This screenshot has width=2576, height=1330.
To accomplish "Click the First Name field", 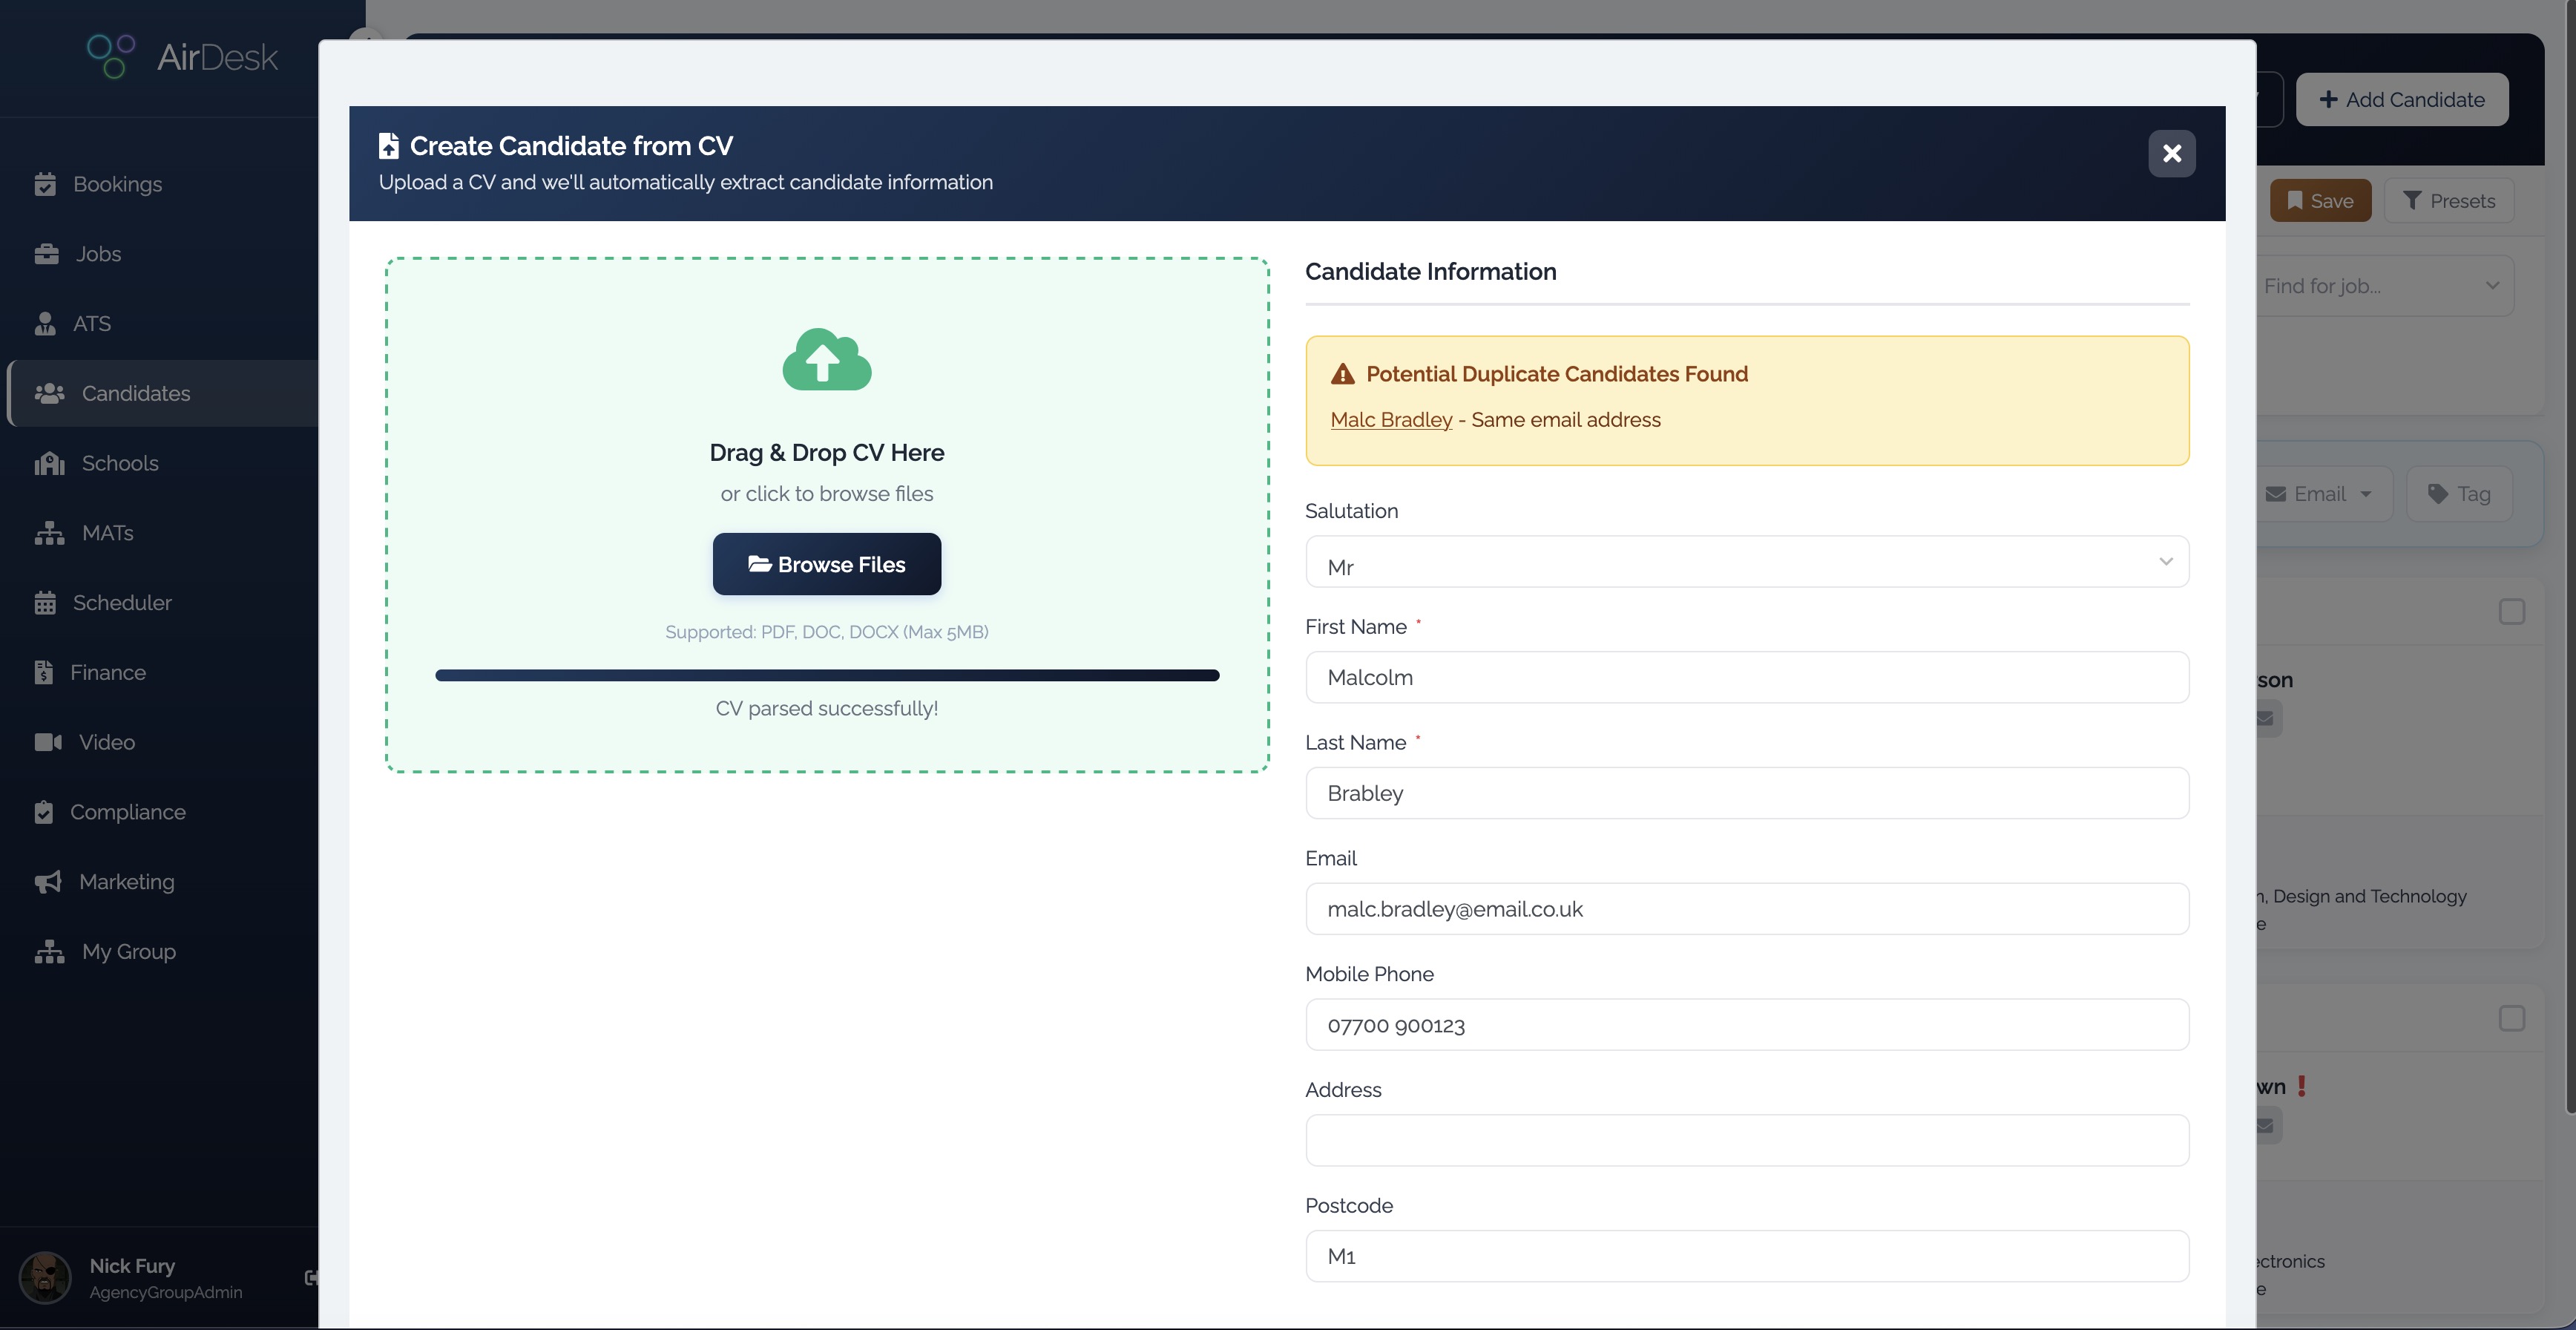I will pyautogui.click(x=1747, y=678).
